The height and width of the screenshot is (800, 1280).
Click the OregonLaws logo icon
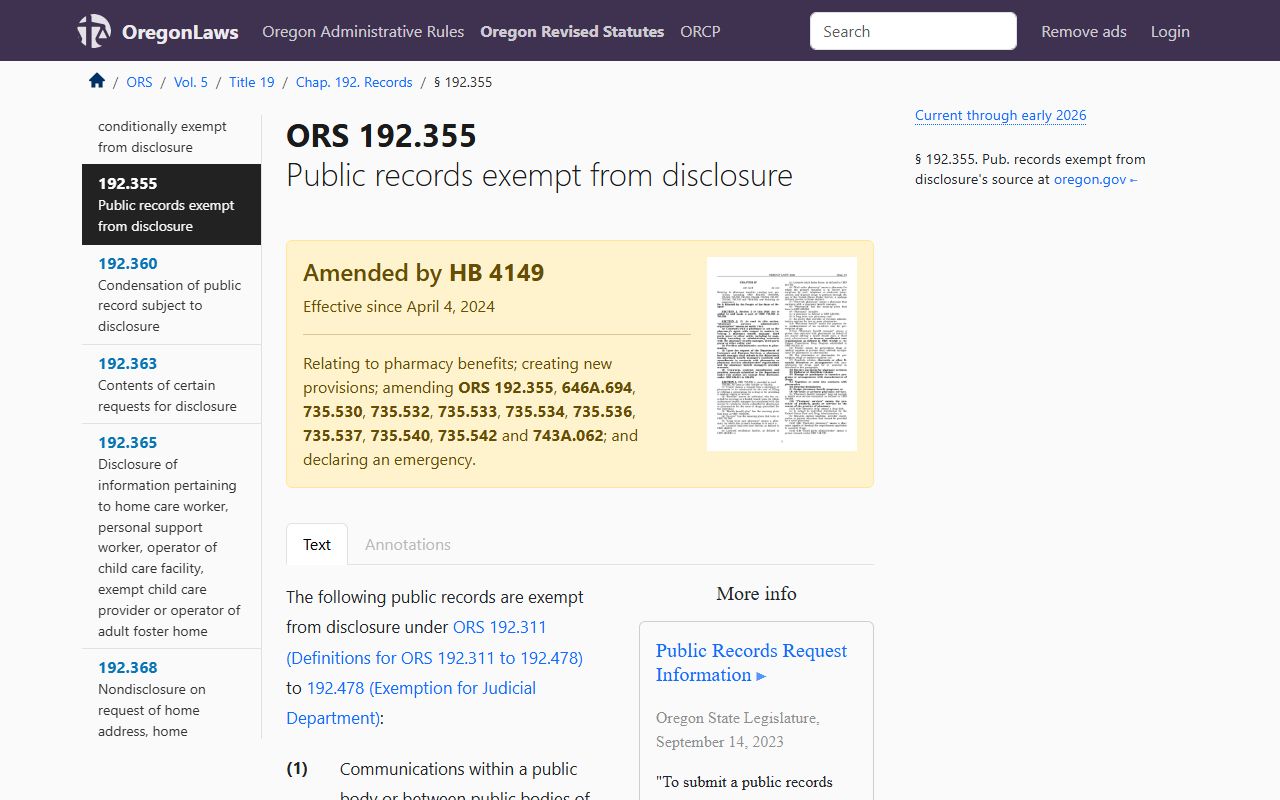94,31
